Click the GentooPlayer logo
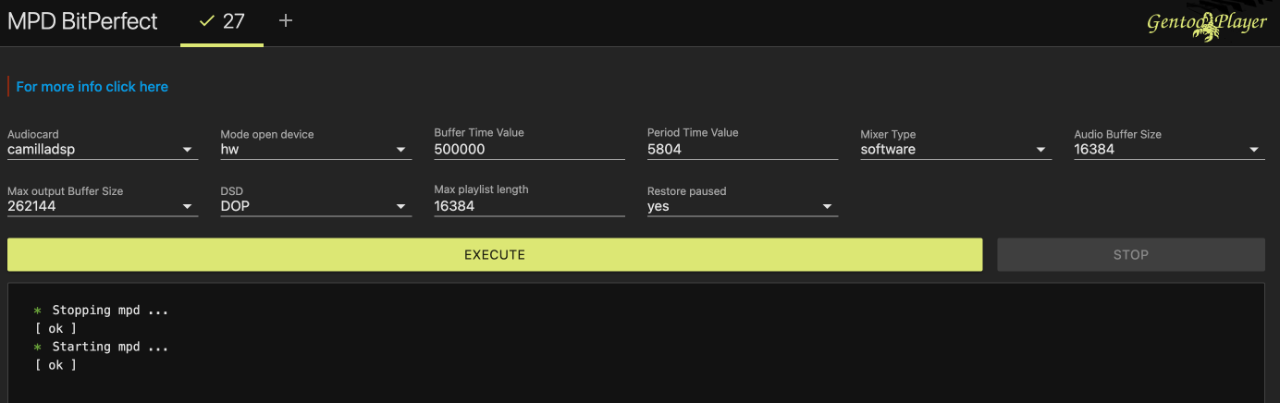The width and height of the screenshot is (1280, 403). point(1207,24)
